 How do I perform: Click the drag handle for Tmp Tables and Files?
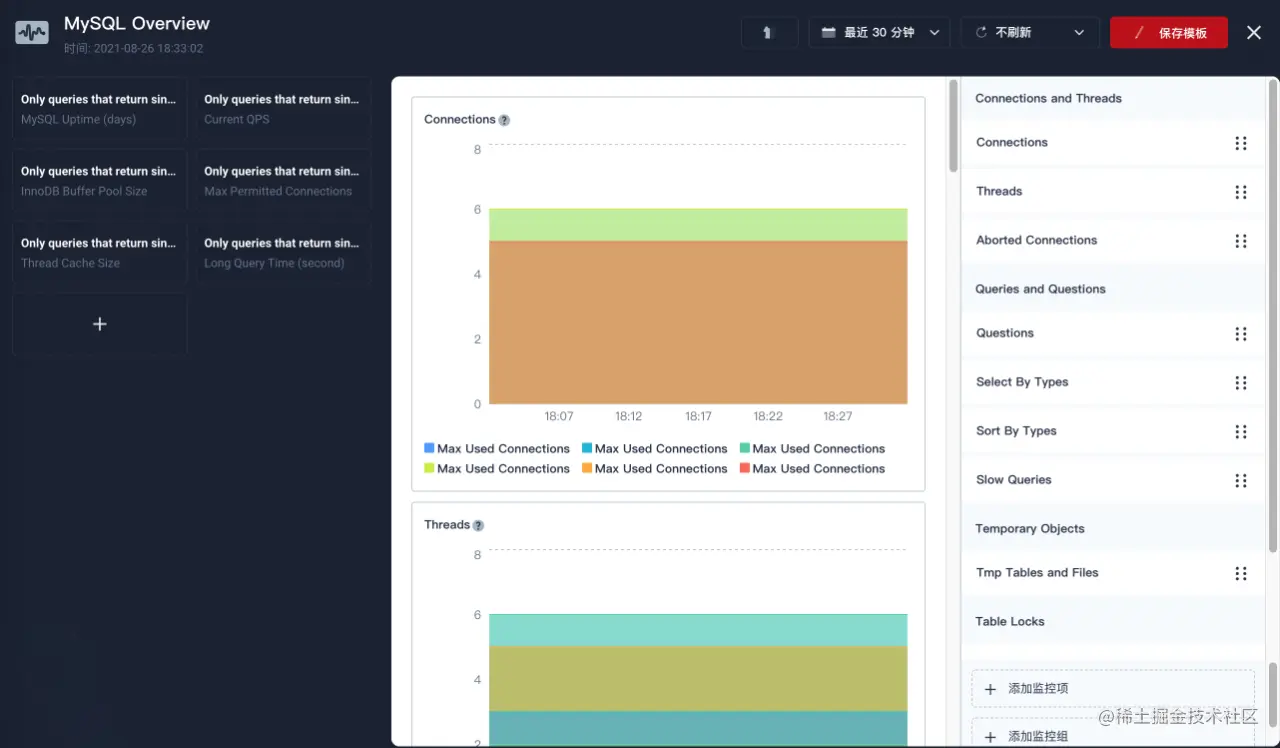pos(1241,574)
